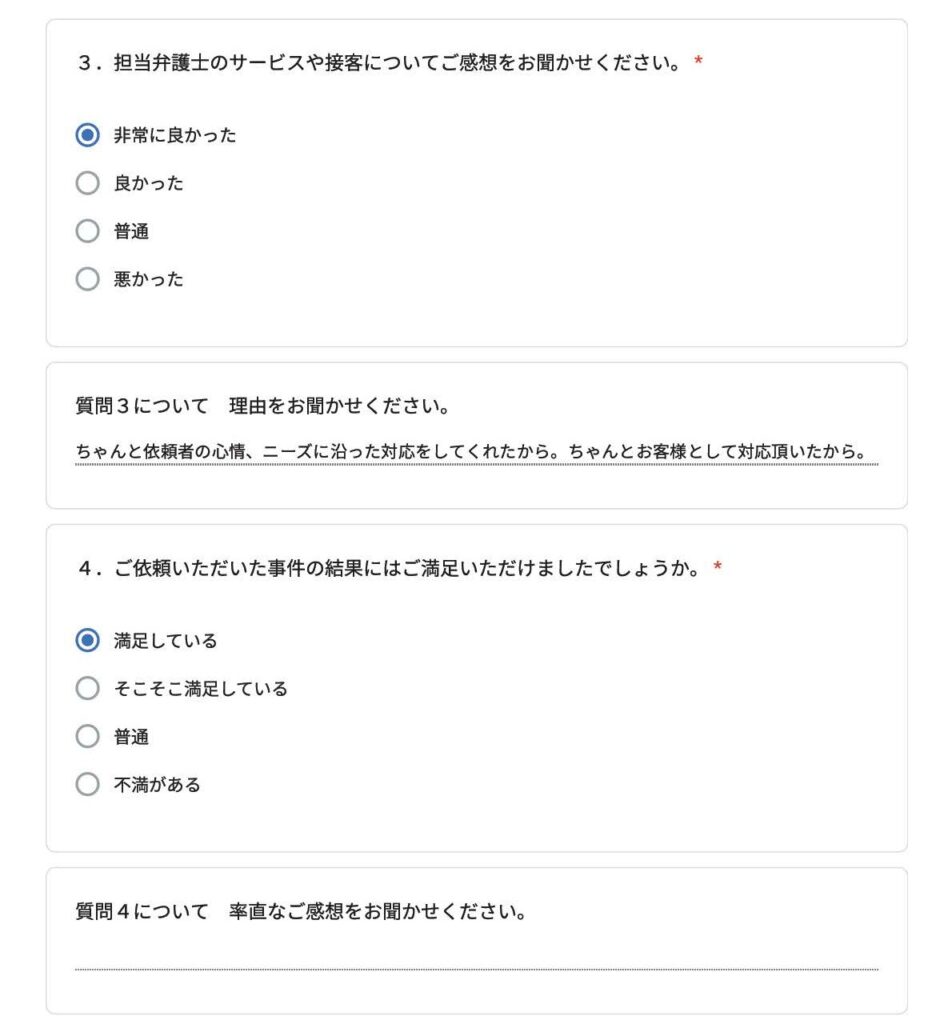Choose the そこそこ満足している radio button

click(x=87, y=688)
